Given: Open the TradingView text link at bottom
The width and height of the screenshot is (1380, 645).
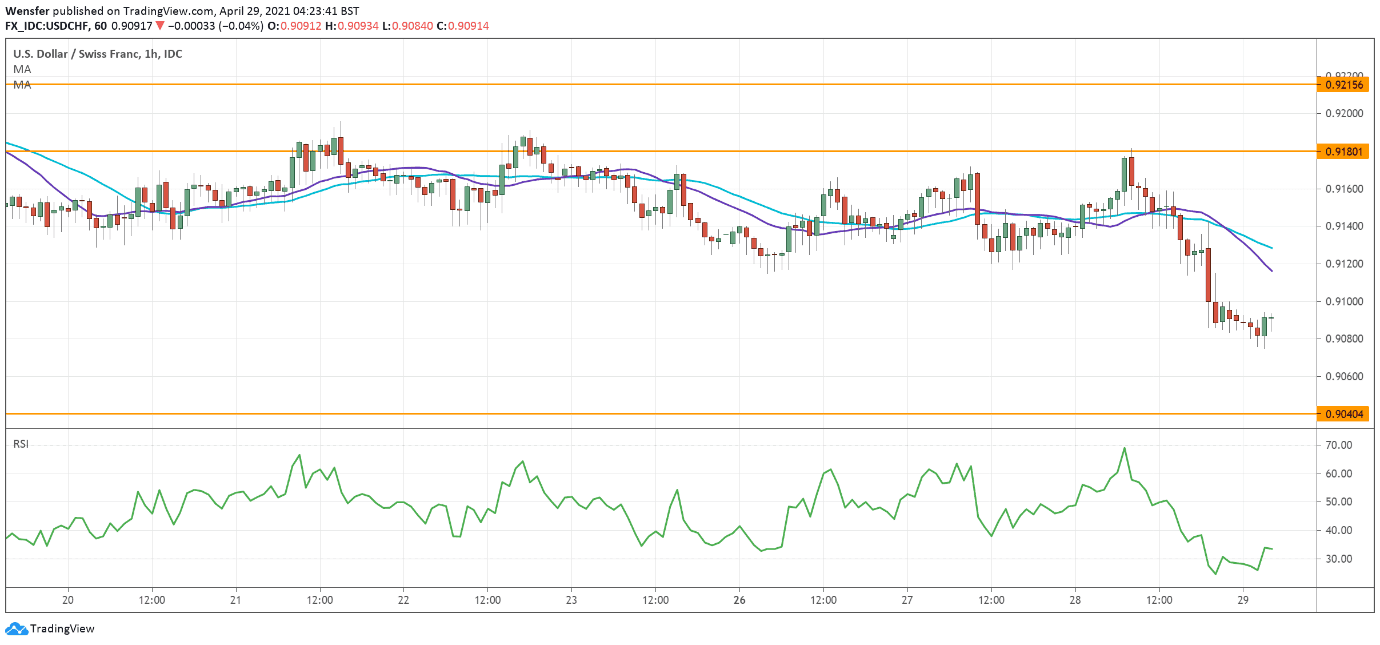Looking at the screenshot, I should [x=62, y=629].
